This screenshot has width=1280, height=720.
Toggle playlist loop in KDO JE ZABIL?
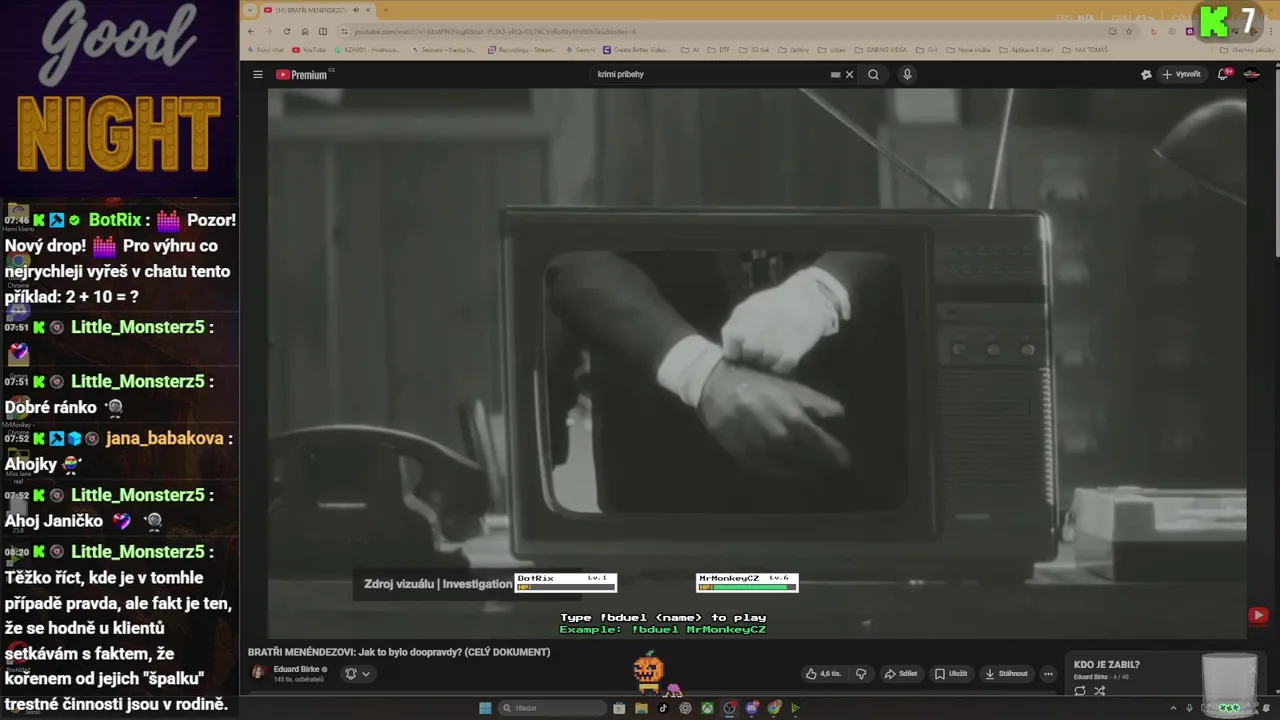point(1080,691)
